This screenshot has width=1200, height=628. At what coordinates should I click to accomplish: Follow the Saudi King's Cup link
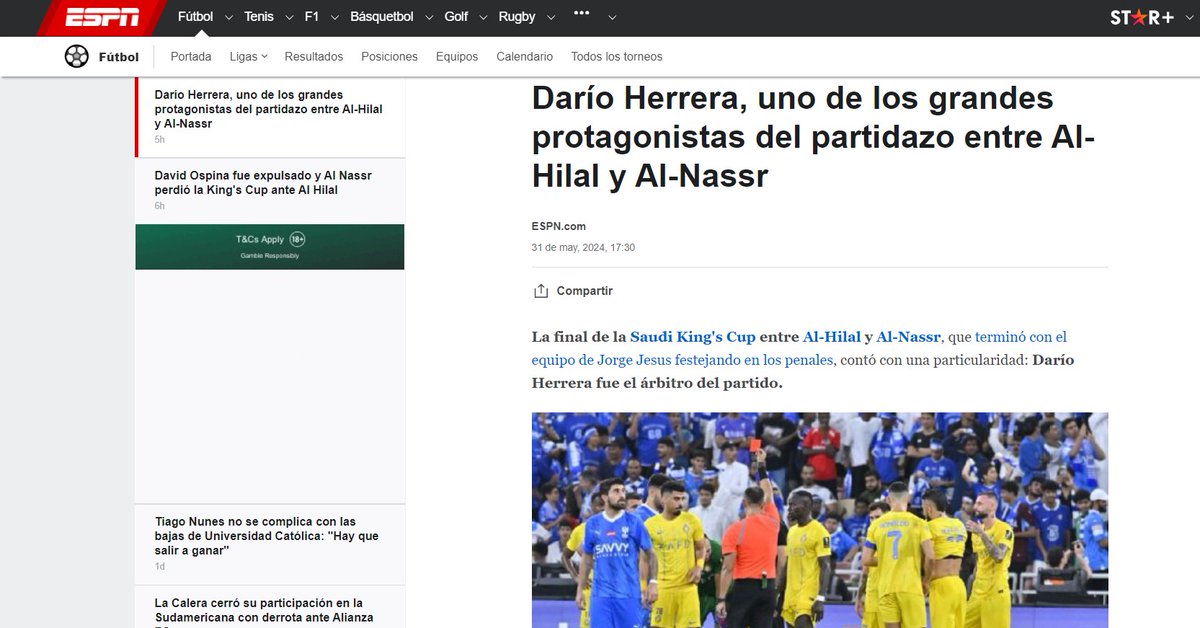tap(693, 337)
